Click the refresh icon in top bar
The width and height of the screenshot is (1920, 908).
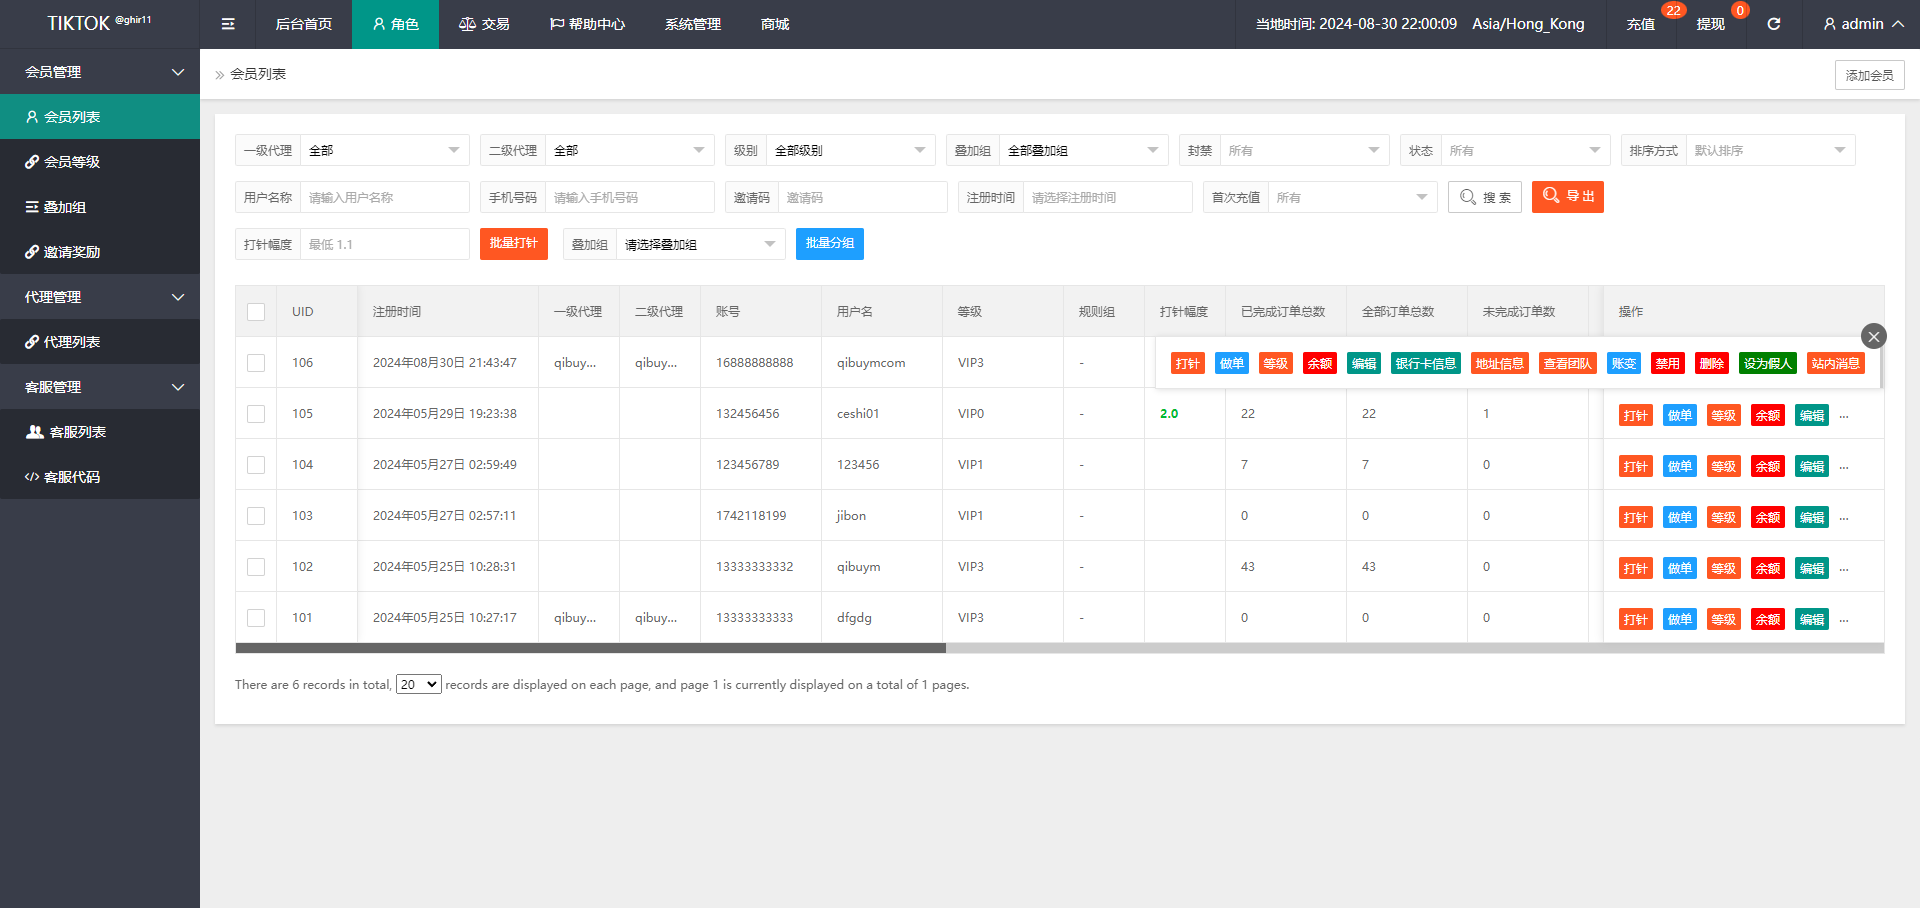tap(1773, 24)
